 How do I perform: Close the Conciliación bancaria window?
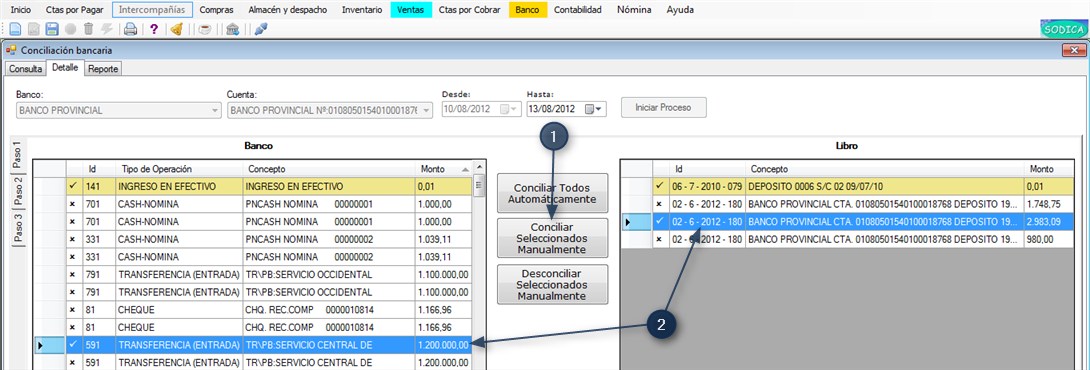[x=1073, y=51]
